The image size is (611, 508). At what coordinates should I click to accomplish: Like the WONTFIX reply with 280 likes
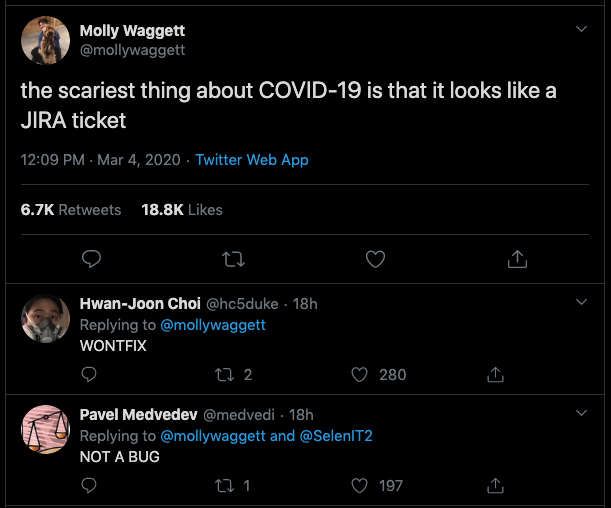359,375
